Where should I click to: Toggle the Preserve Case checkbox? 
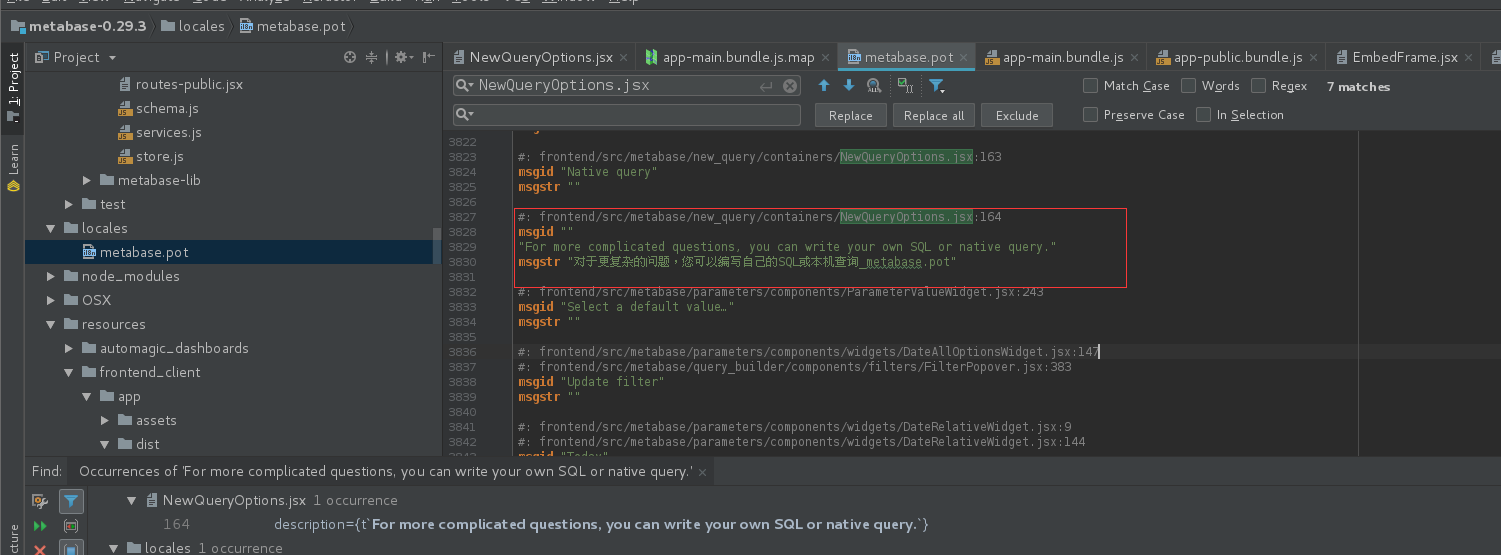click(x=1091, y=115)
